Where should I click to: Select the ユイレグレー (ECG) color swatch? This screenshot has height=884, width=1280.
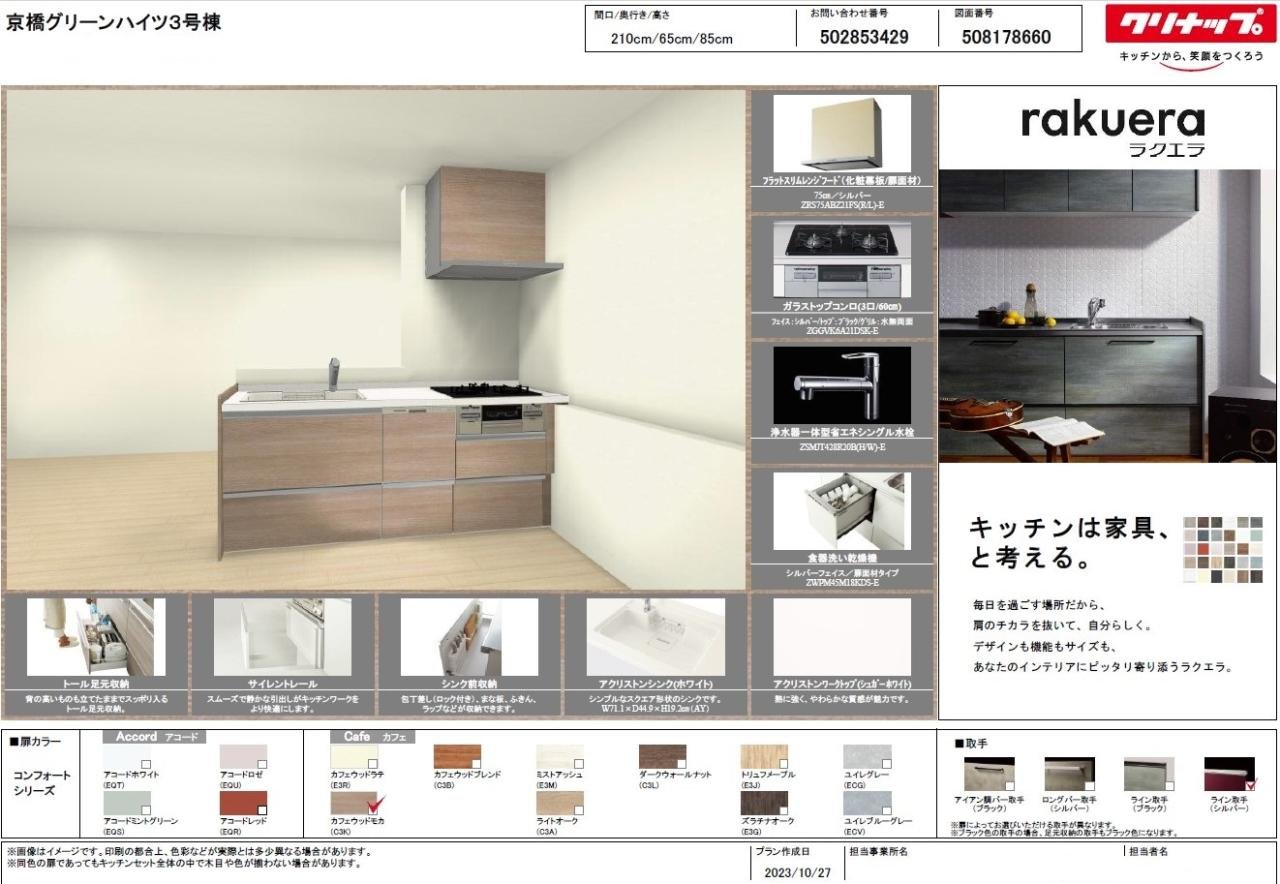tap(867, 757)
